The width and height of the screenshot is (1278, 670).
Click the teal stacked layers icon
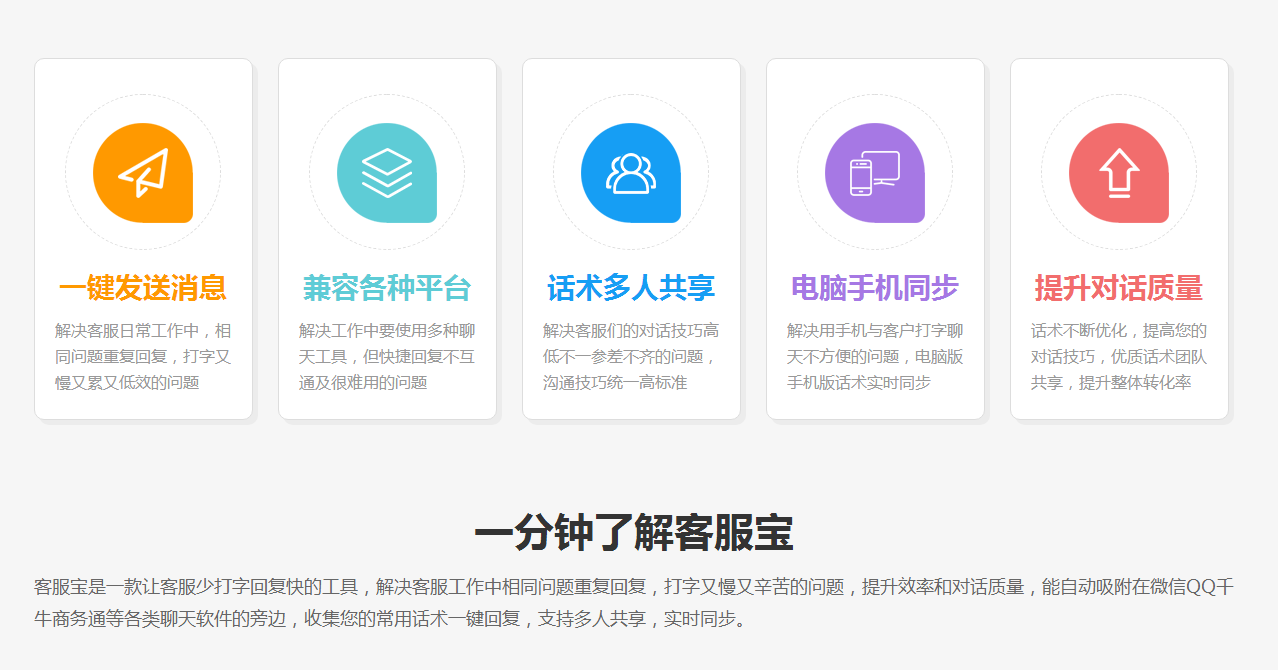coord(387,173)
